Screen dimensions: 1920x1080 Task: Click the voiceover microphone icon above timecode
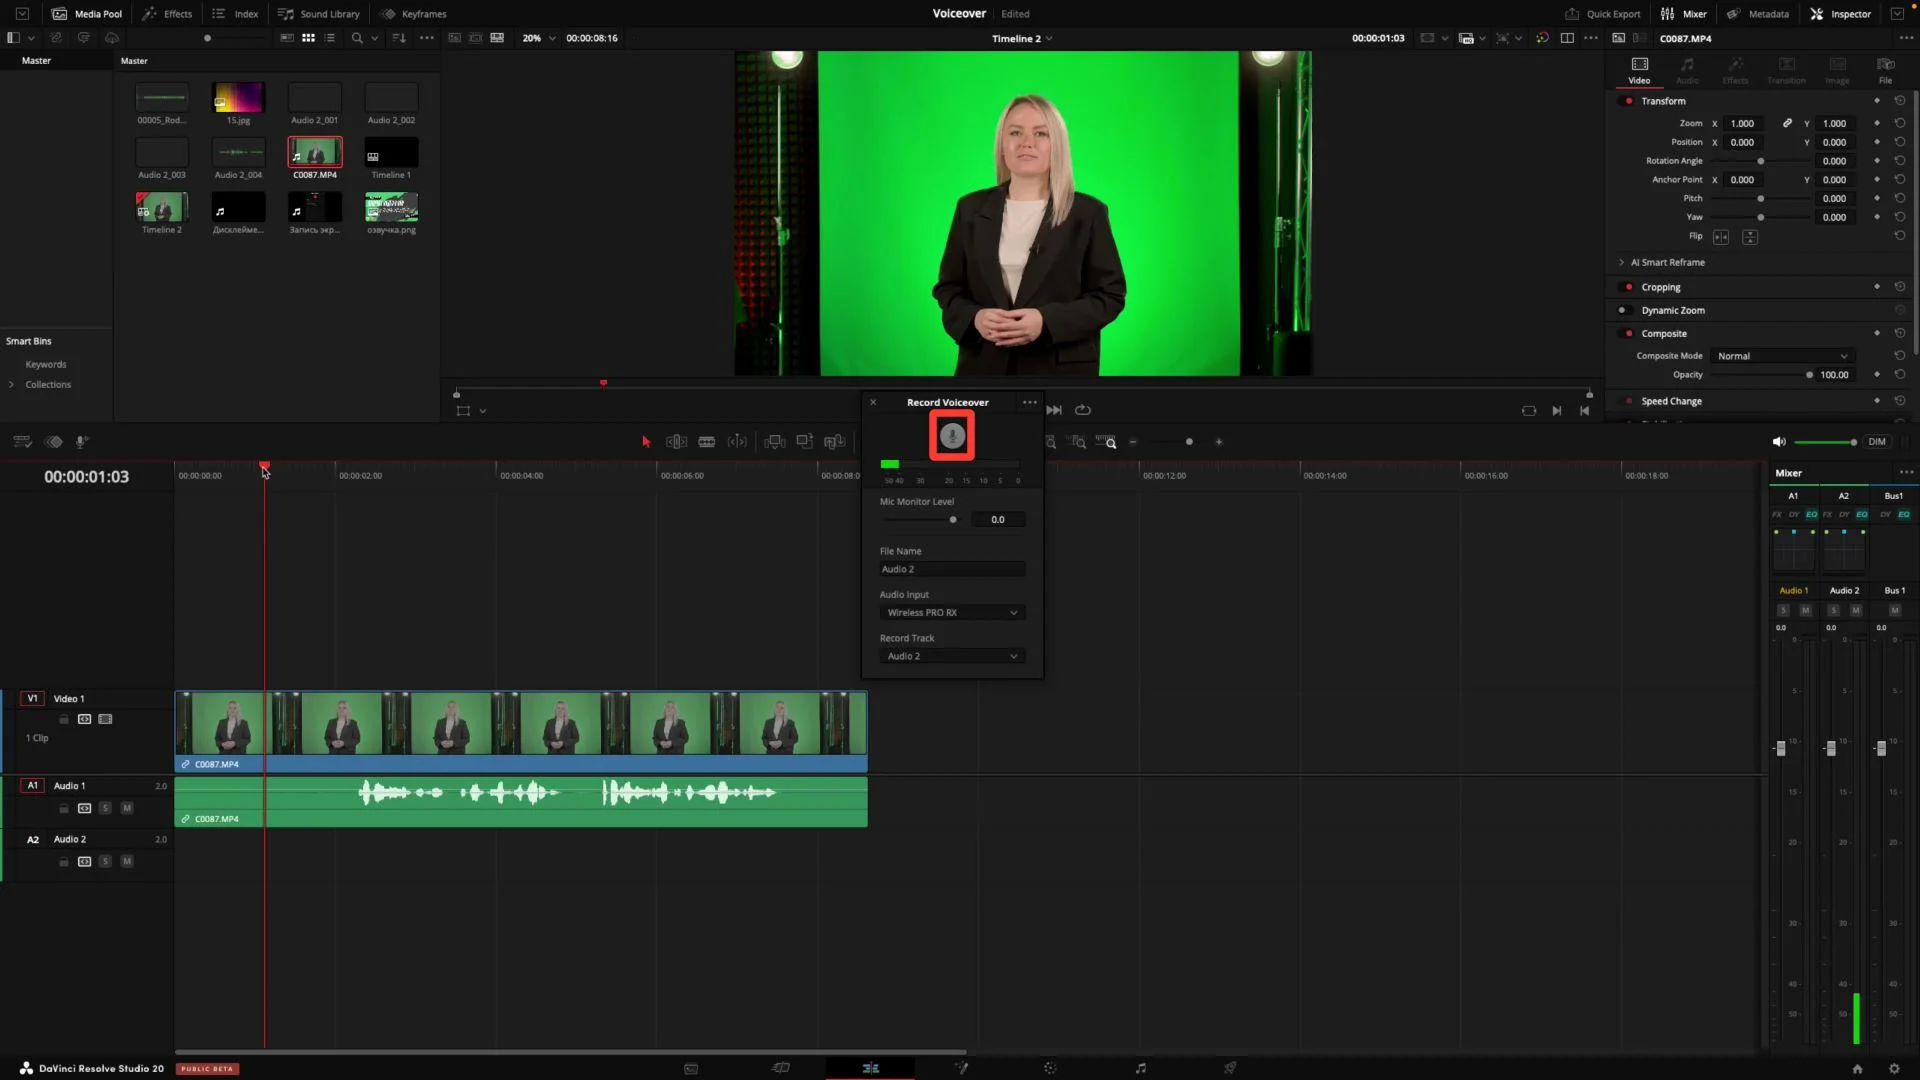click(x=82, y=442)
